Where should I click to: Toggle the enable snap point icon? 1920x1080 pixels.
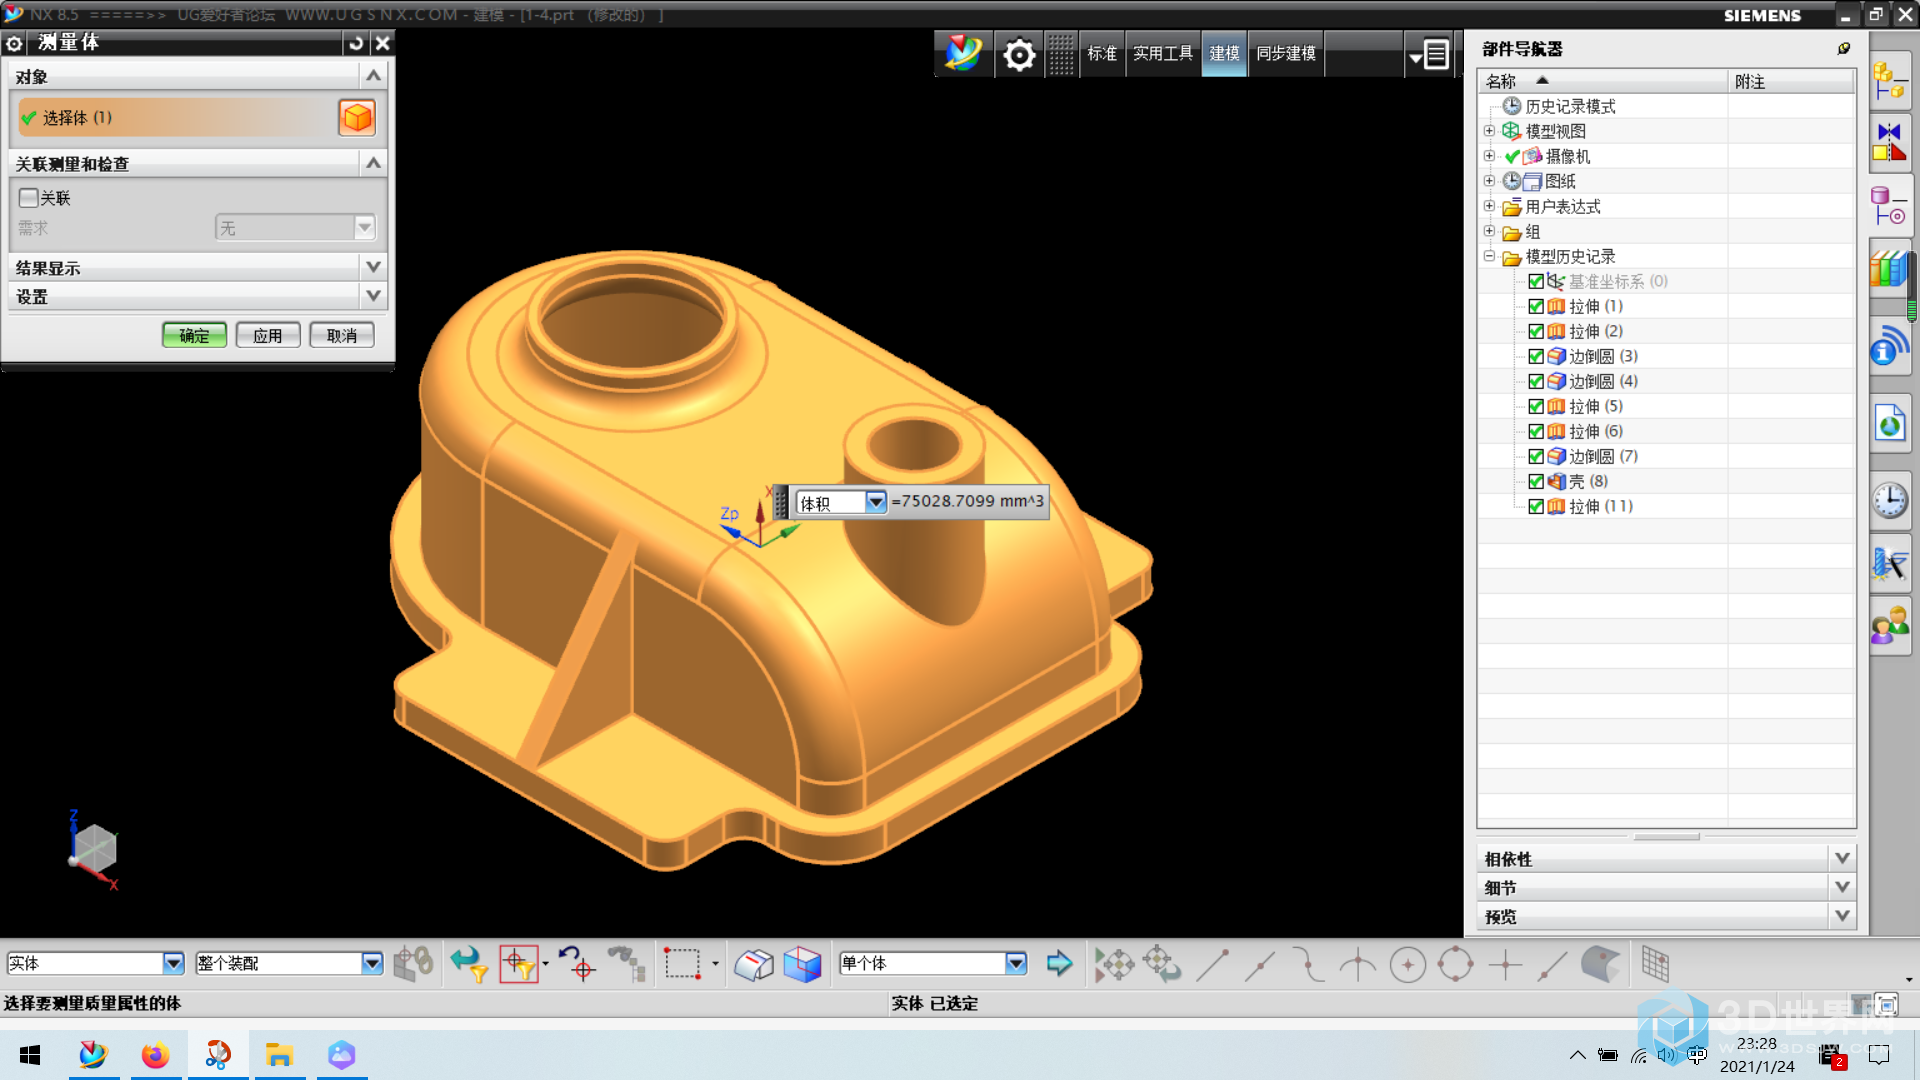click(x=1114, y=965)
